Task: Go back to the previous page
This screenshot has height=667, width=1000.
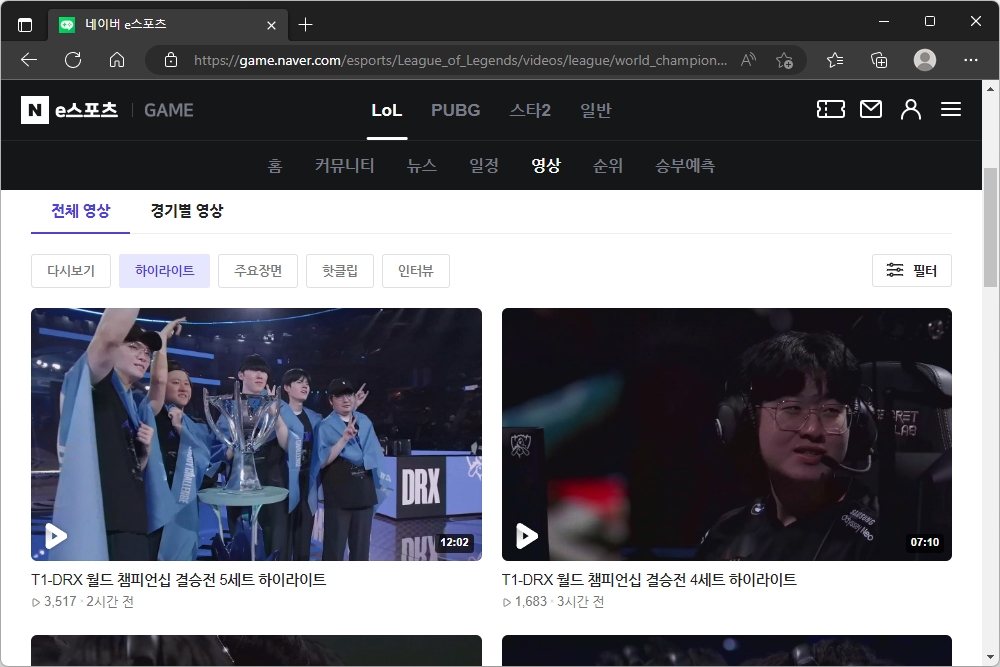Action: tap(29, 60)
